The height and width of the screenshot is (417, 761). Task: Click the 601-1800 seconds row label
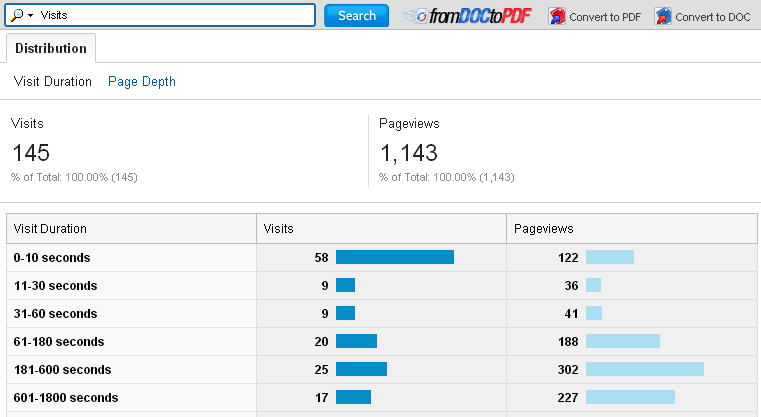coord(66,397)
